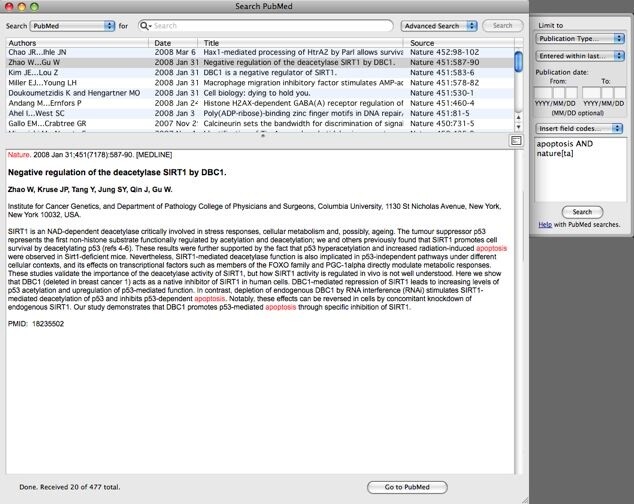Click source 'Nature 451:578-82'
The height and width of the screenshot is (504, 634).
444,83
